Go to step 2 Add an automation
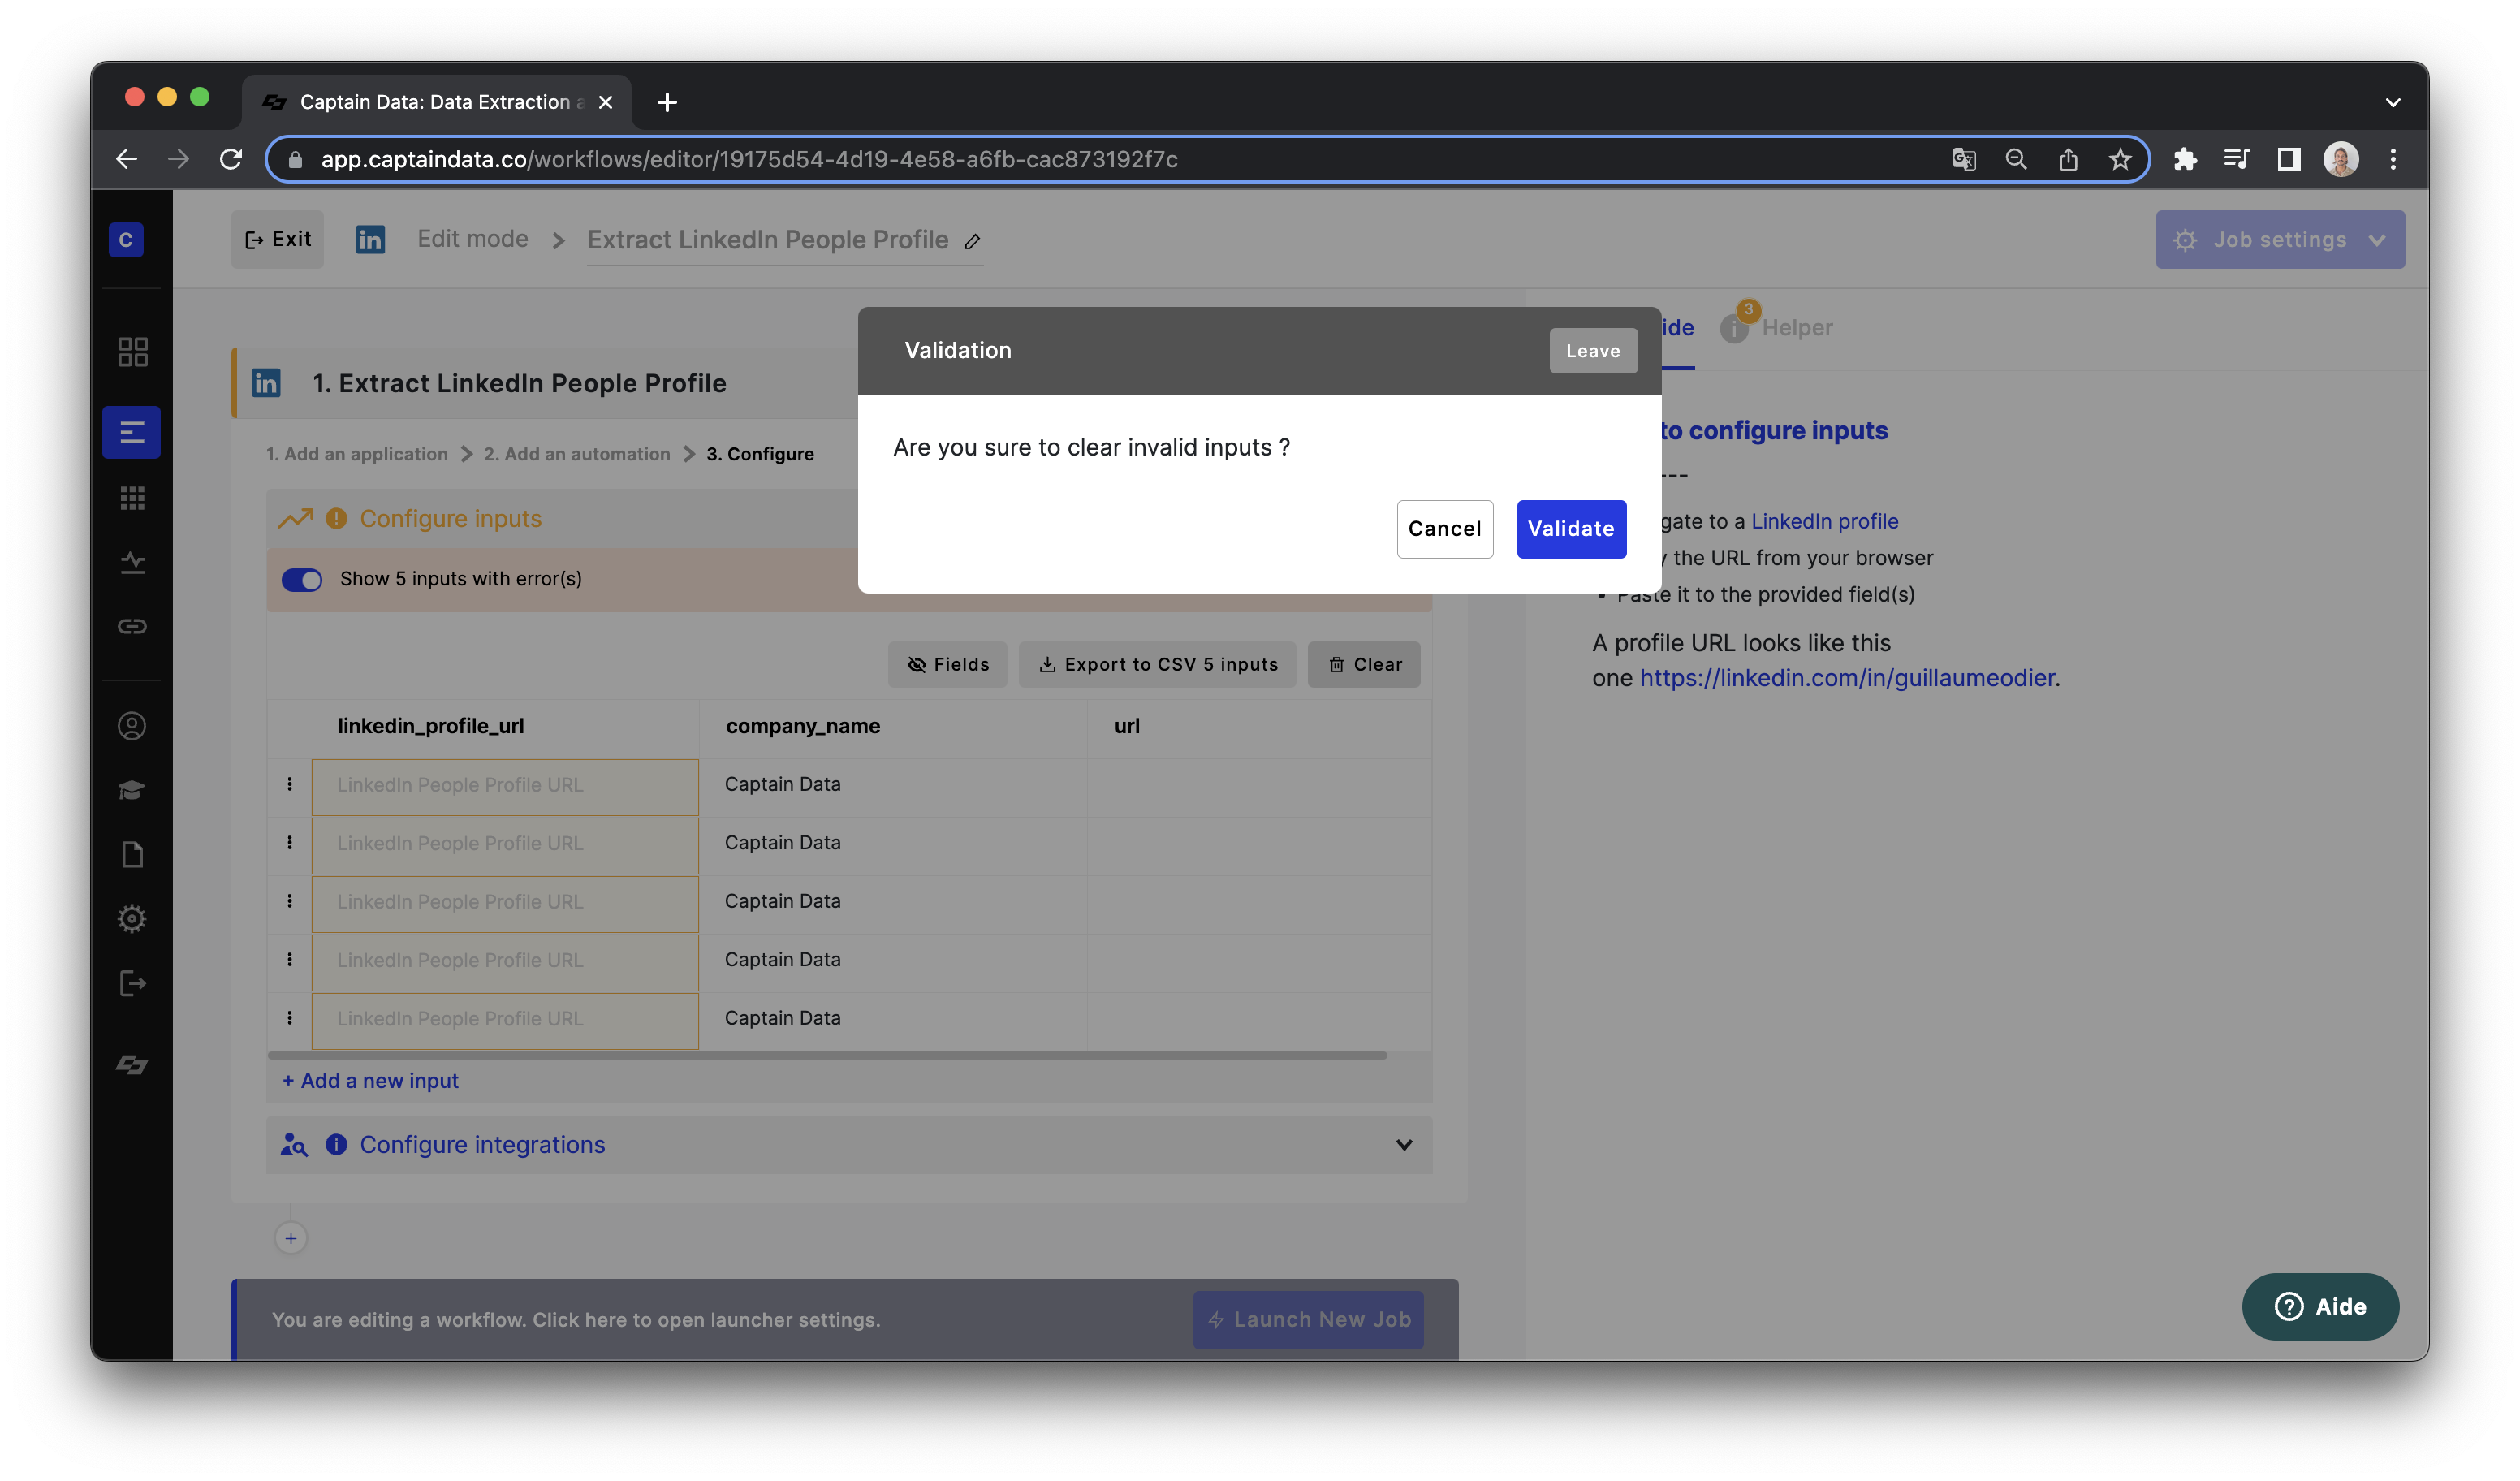This screenshot has width=2520, height=1481. tap(576, 454)
